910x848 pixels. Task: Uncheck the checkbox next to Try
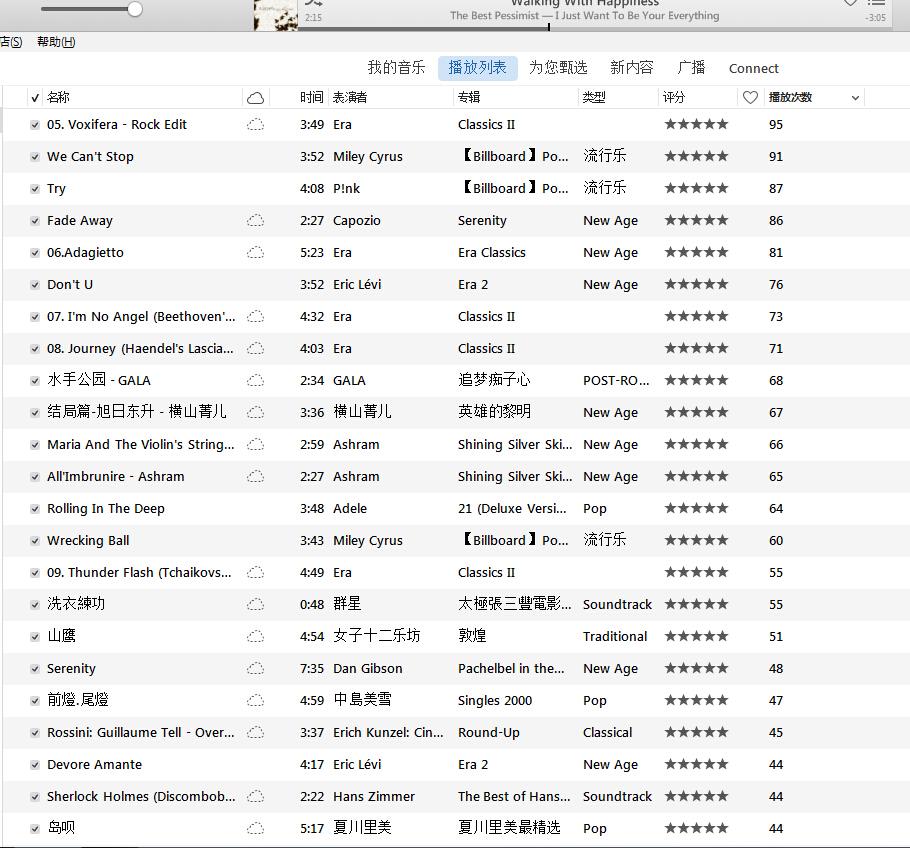34,188
